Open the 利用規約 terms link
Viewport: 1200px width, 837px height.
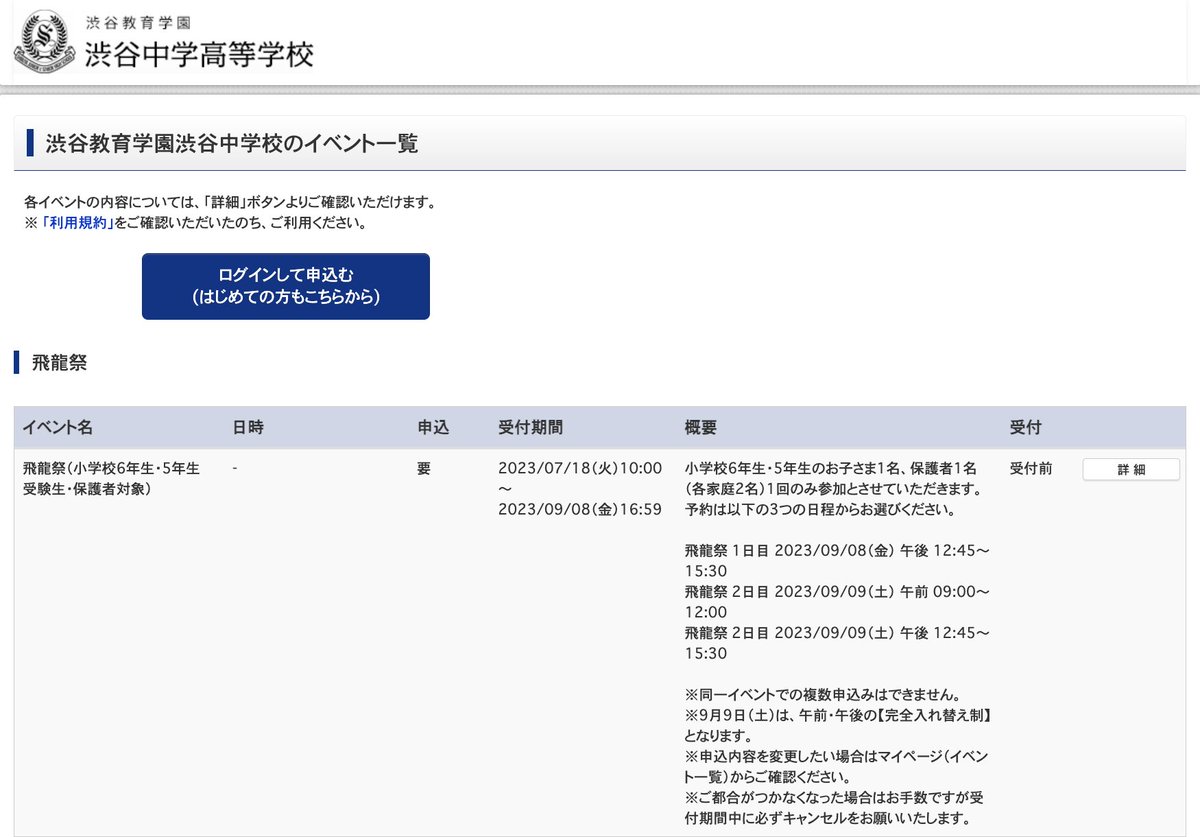tap(78, 223)
